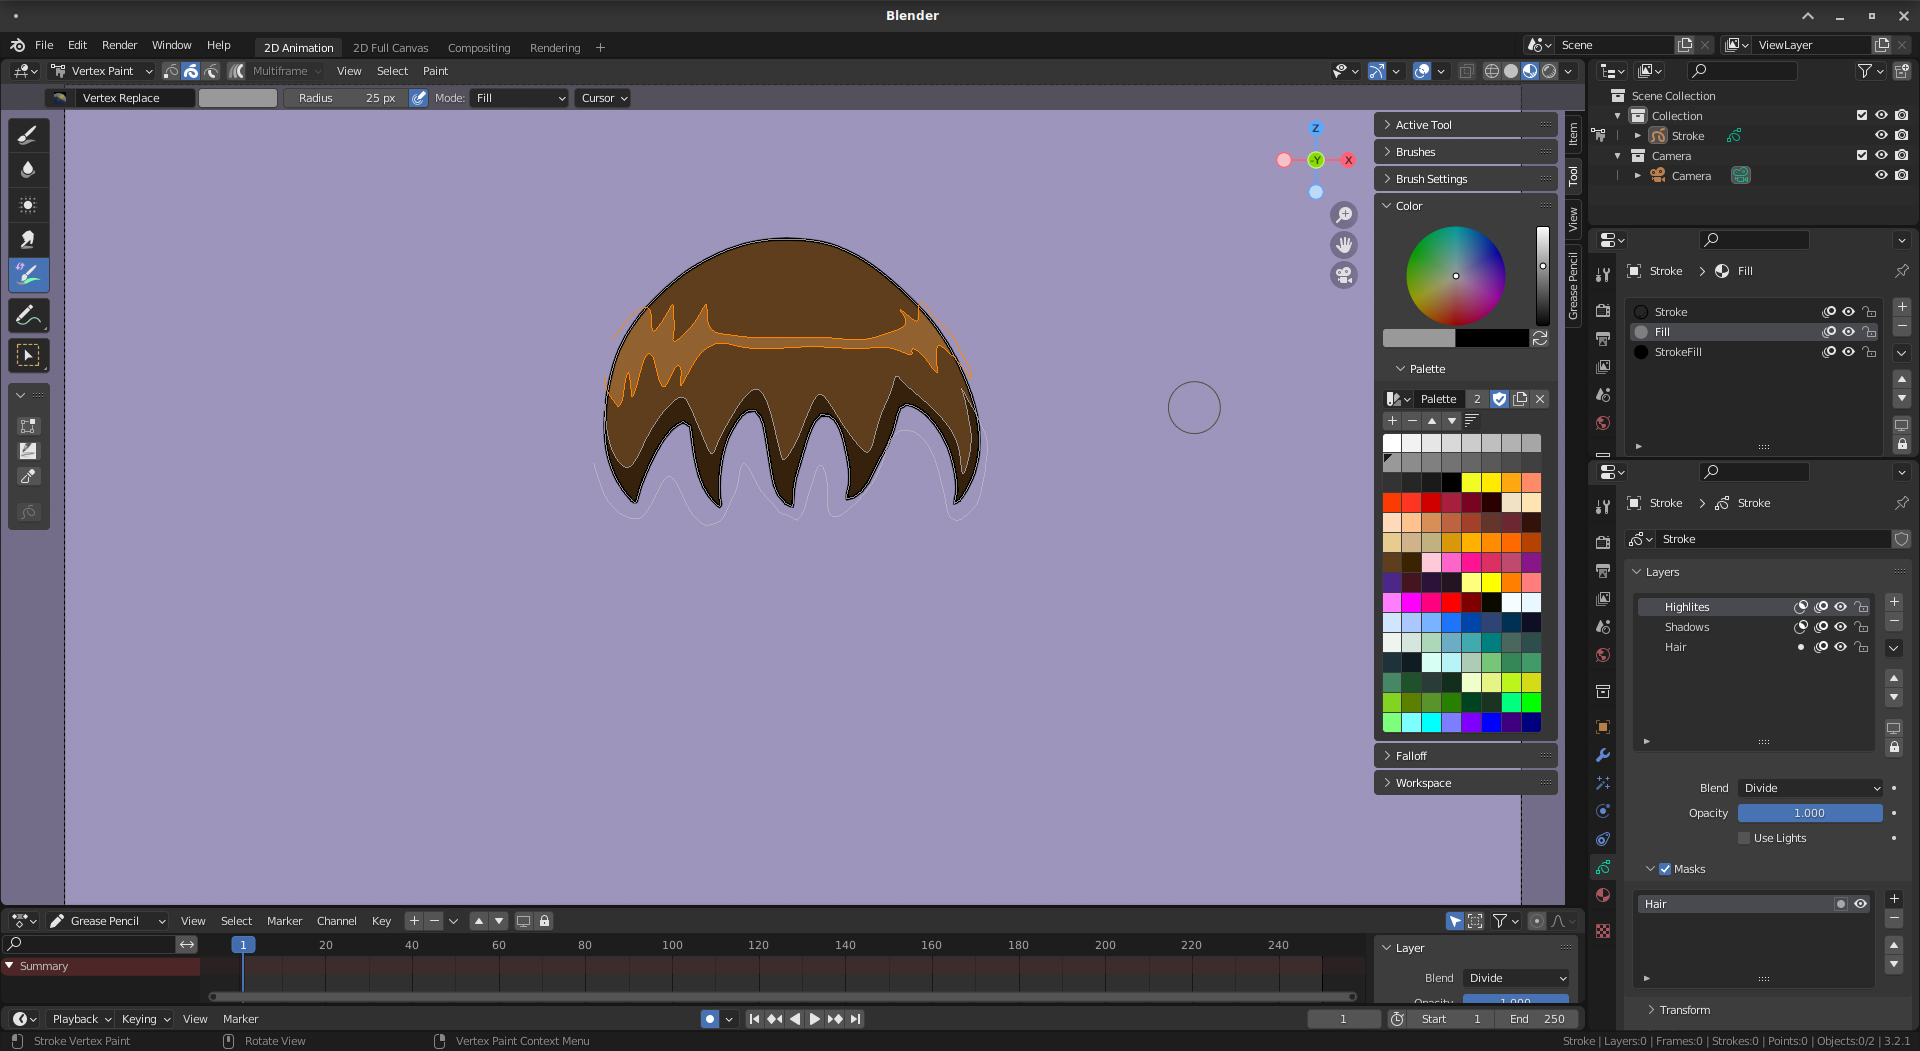Toggle visibility of Hair layer
1920x1051 pixels.
tap(1841, 647)
